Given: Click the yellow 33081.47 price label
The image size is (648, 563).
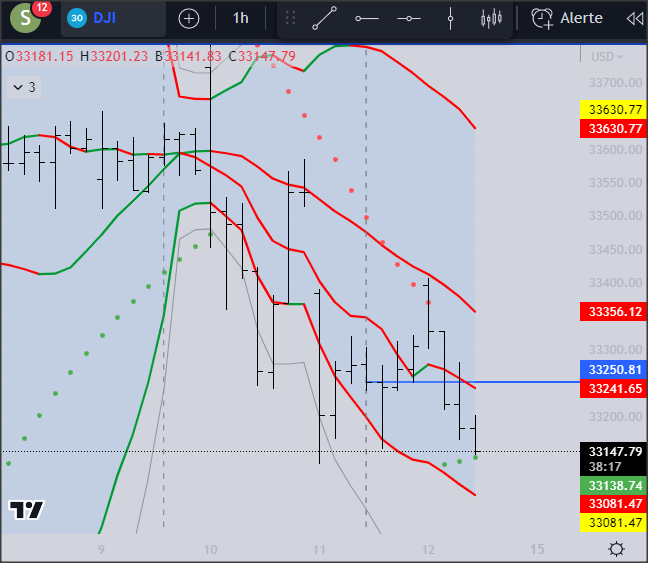Looking at the screenshot, I should (614, 522).
